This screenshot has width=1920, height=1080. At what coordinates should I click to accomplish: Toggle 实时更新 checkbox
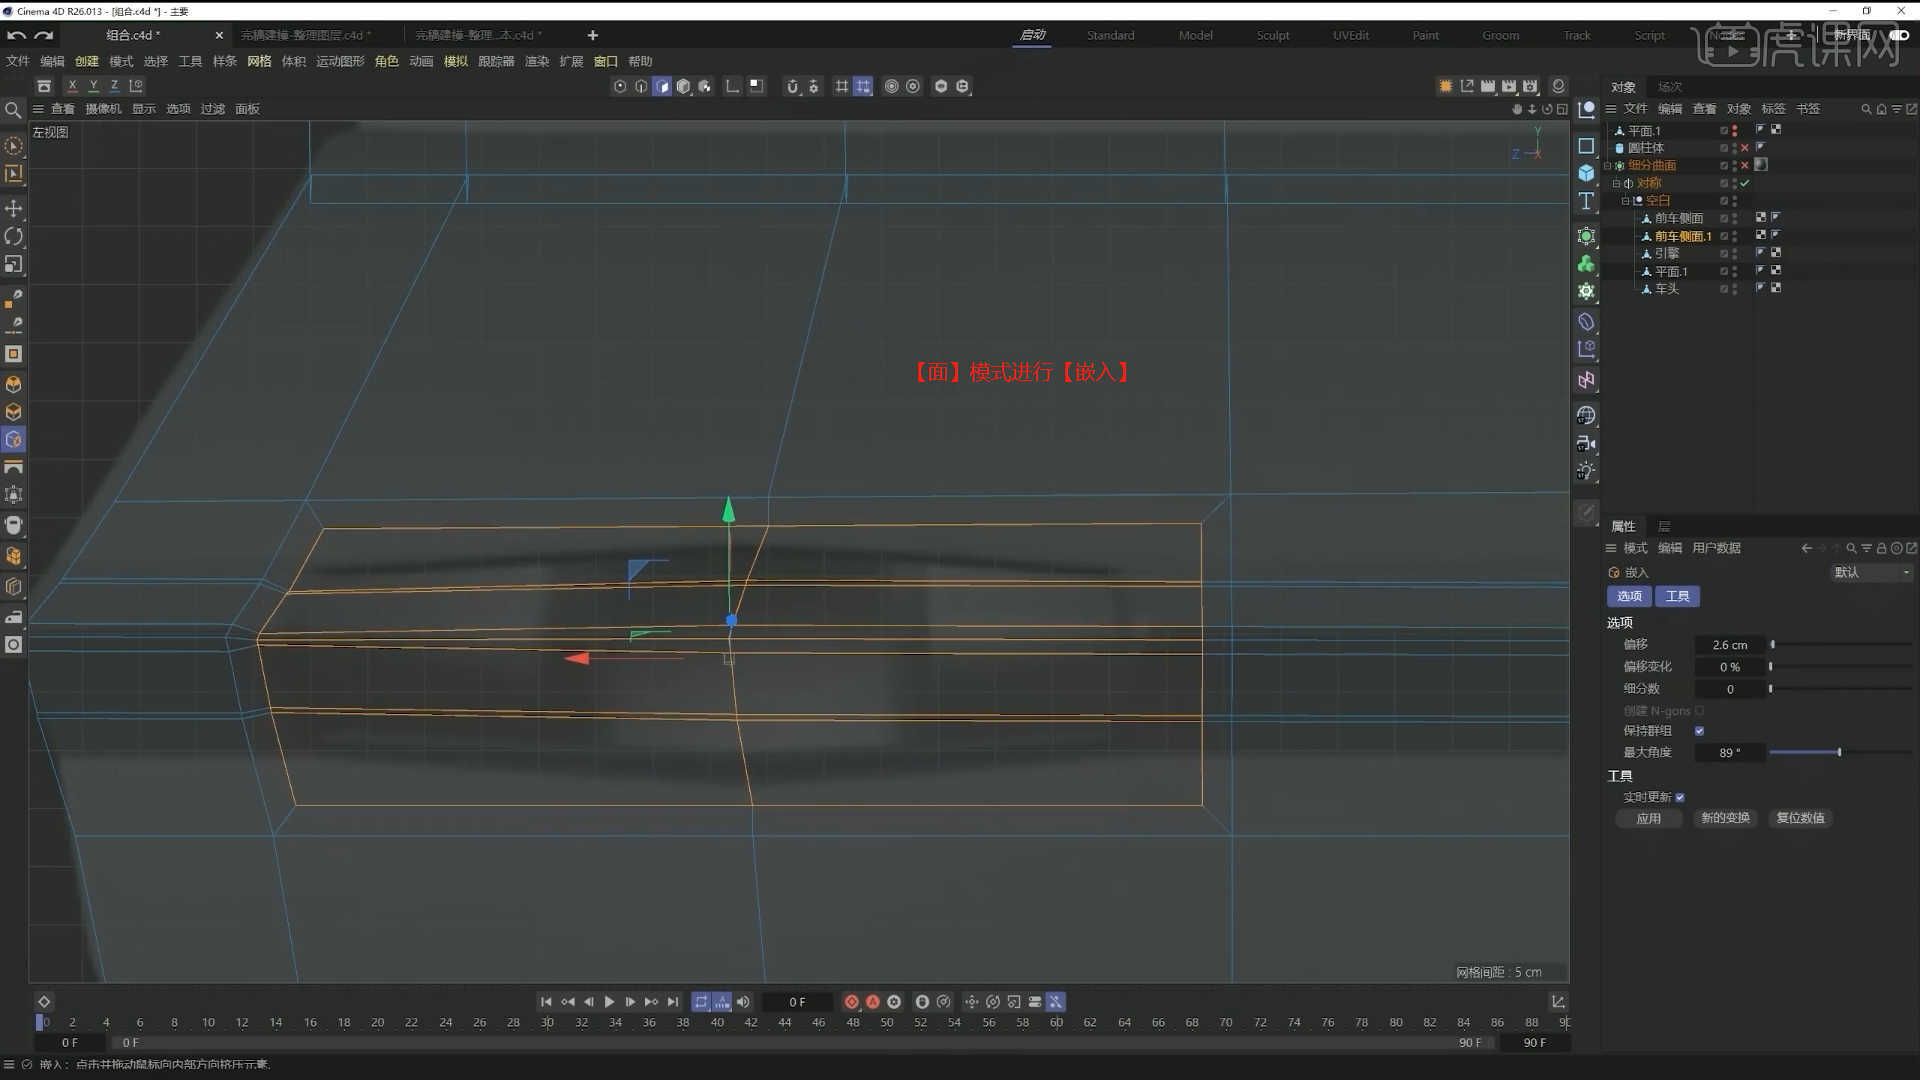[1680, 797]
